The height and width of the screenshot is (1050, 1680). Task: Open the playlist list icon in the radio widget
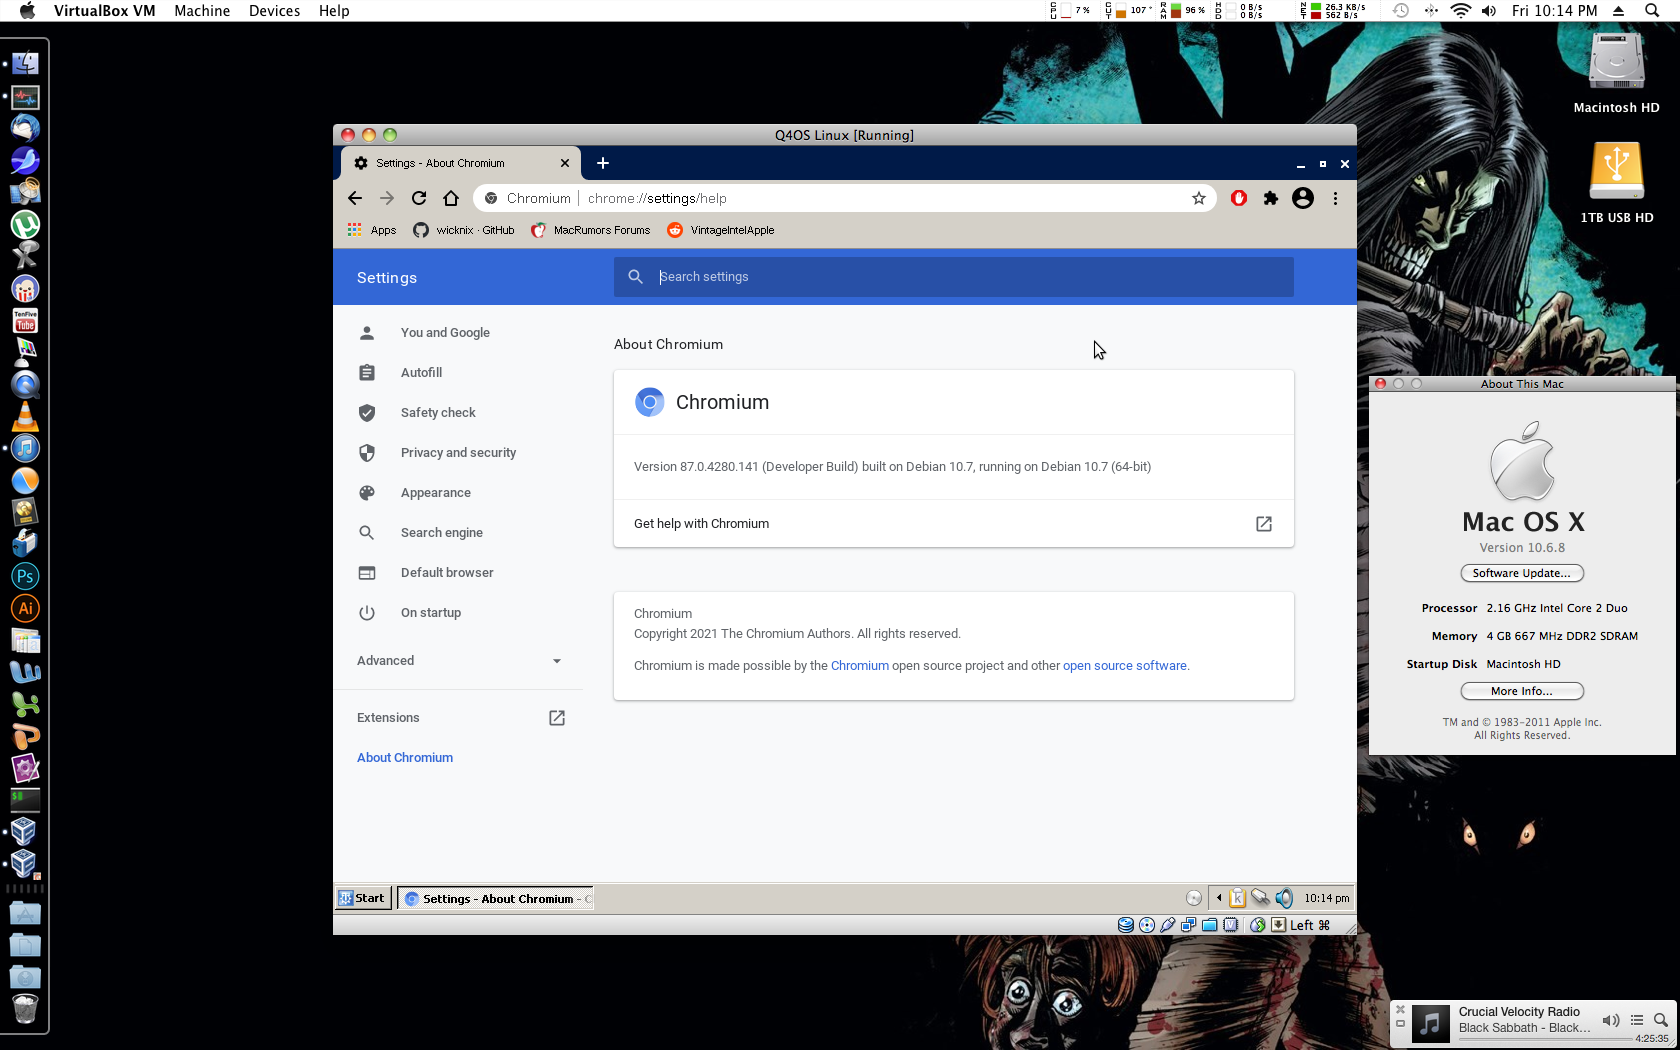[1637, 1021]
